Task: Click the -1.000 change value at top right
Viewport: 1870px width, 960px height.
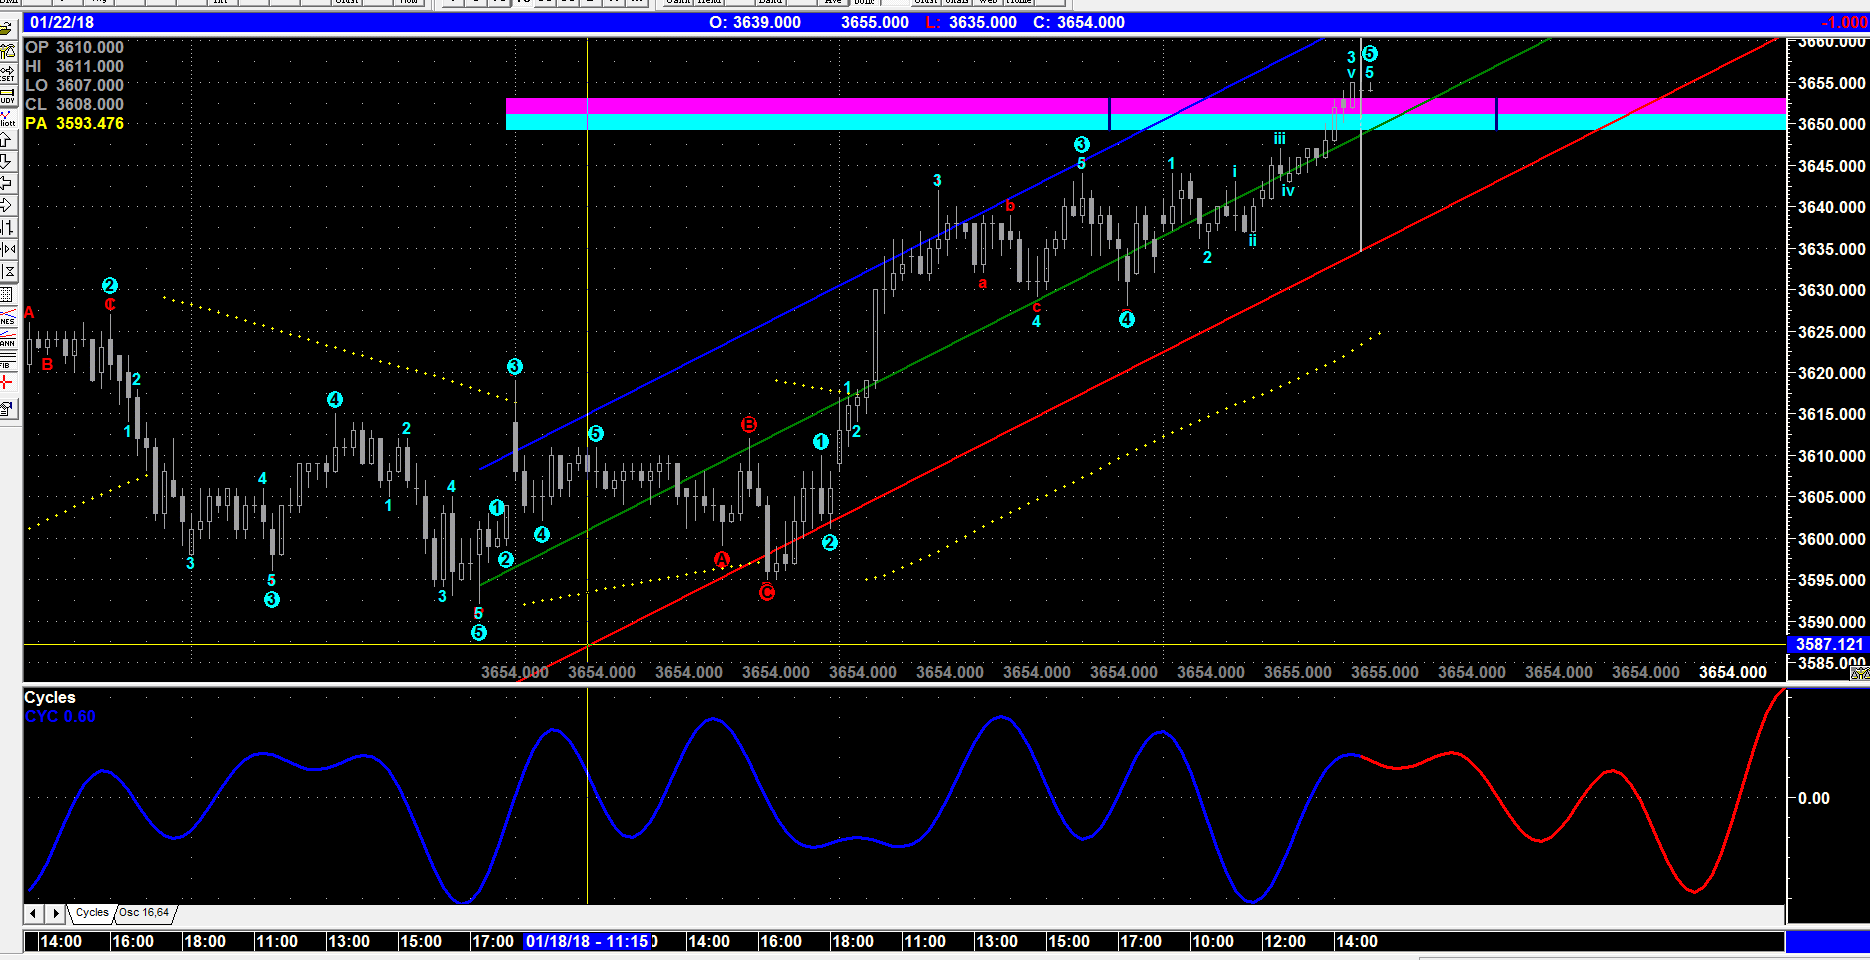Action: coord(1844,22)
